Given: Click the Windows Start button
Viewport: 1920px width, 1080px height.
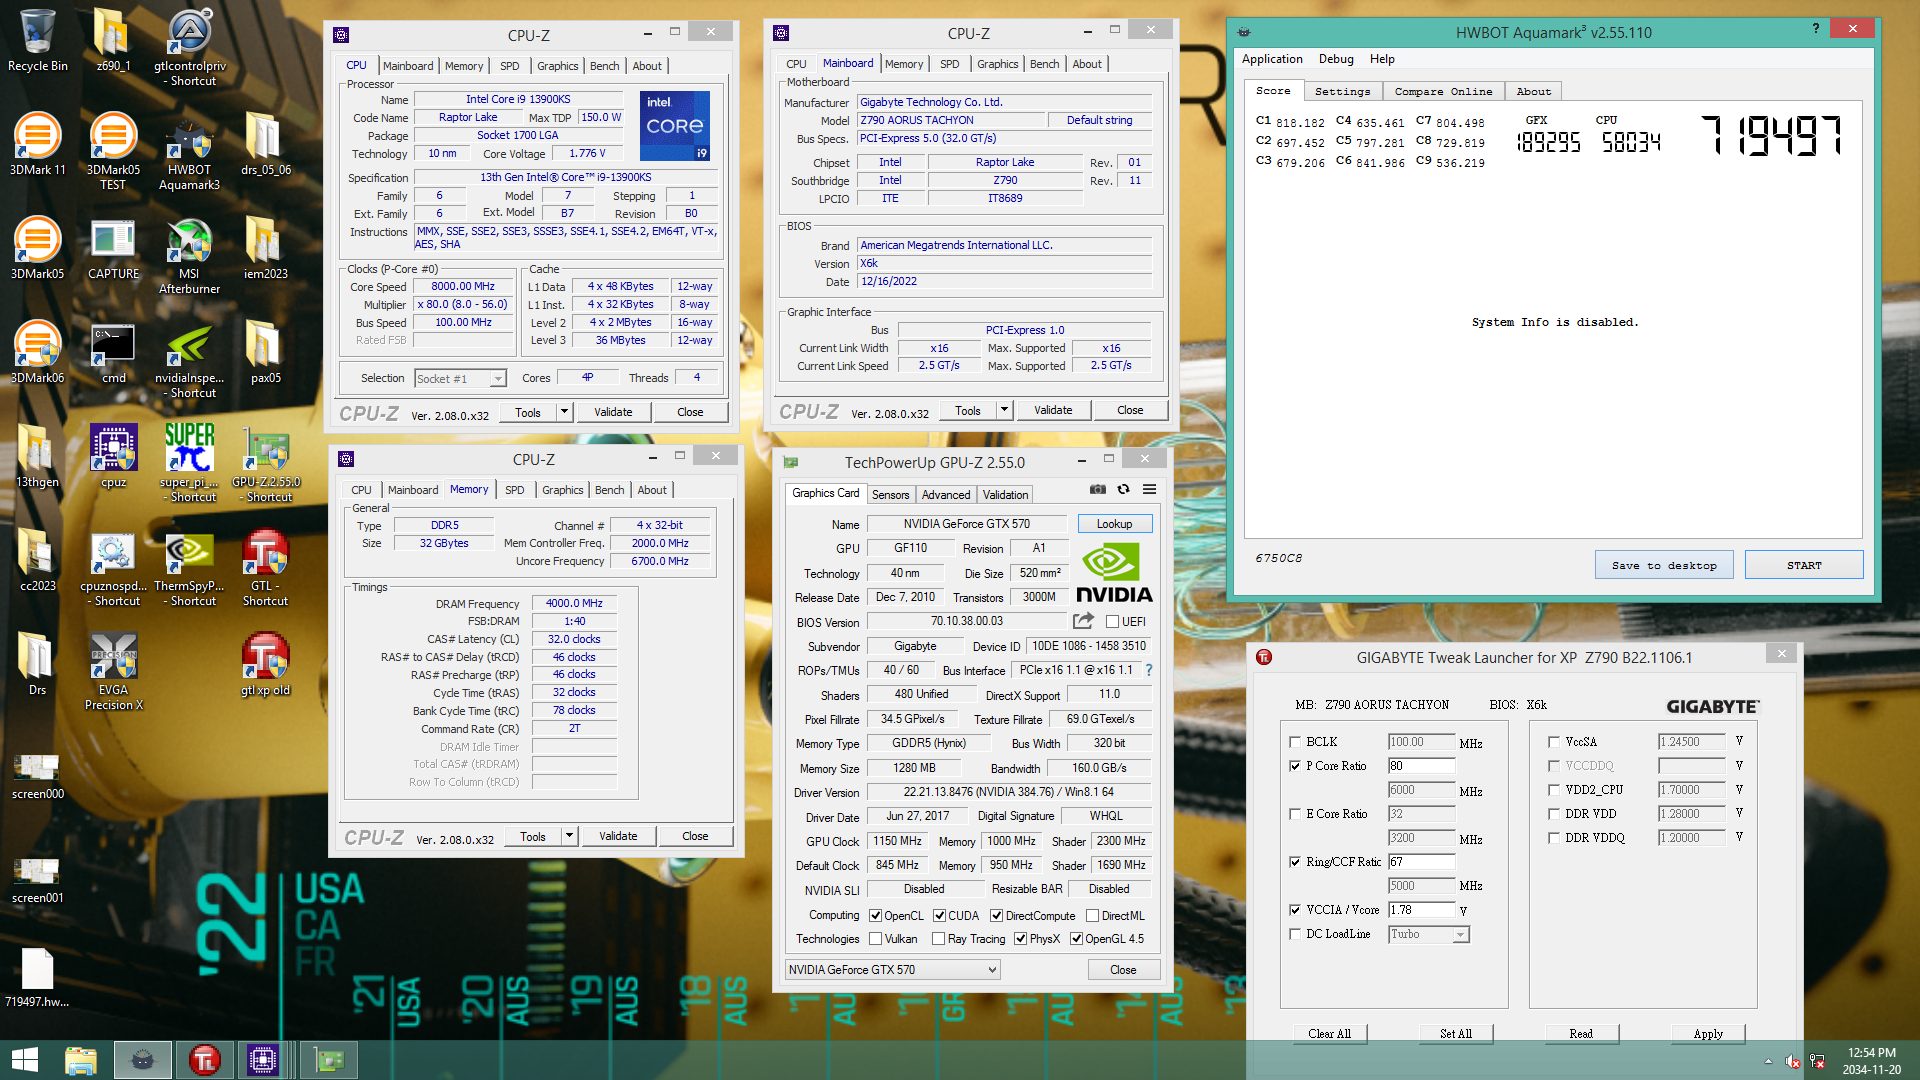Looking at the screenshot, I should (x=24, y=1060).
